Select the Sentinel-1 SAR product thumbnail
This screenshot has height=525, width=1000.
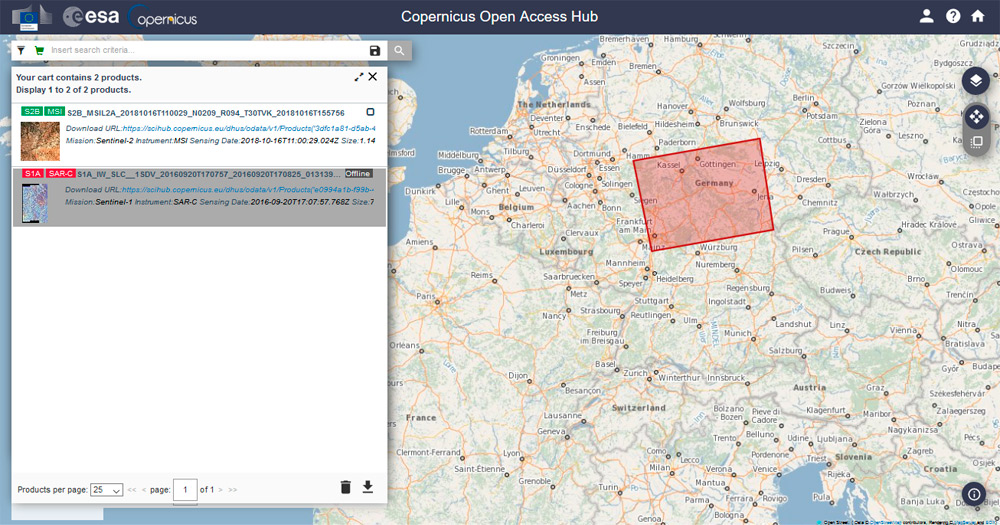[35, 203]
